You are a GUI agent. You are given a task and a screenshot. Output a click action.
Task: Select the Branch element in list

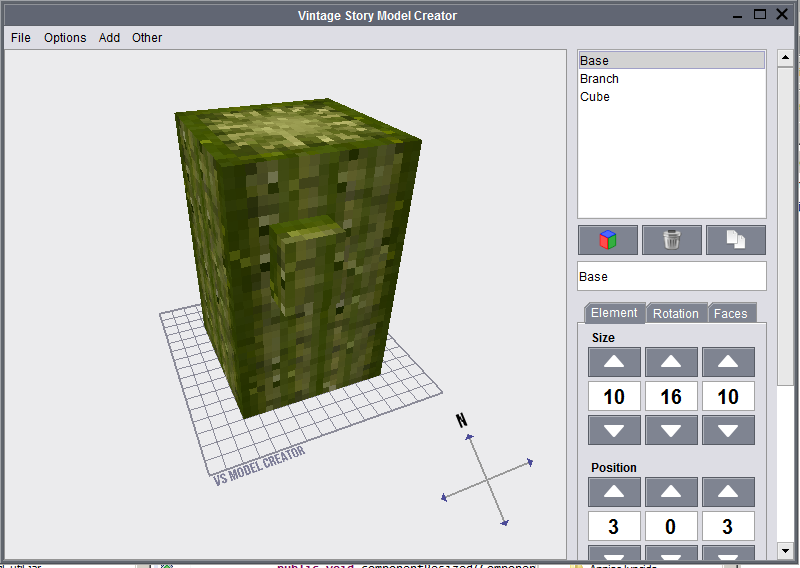click(x=599, y=79)
